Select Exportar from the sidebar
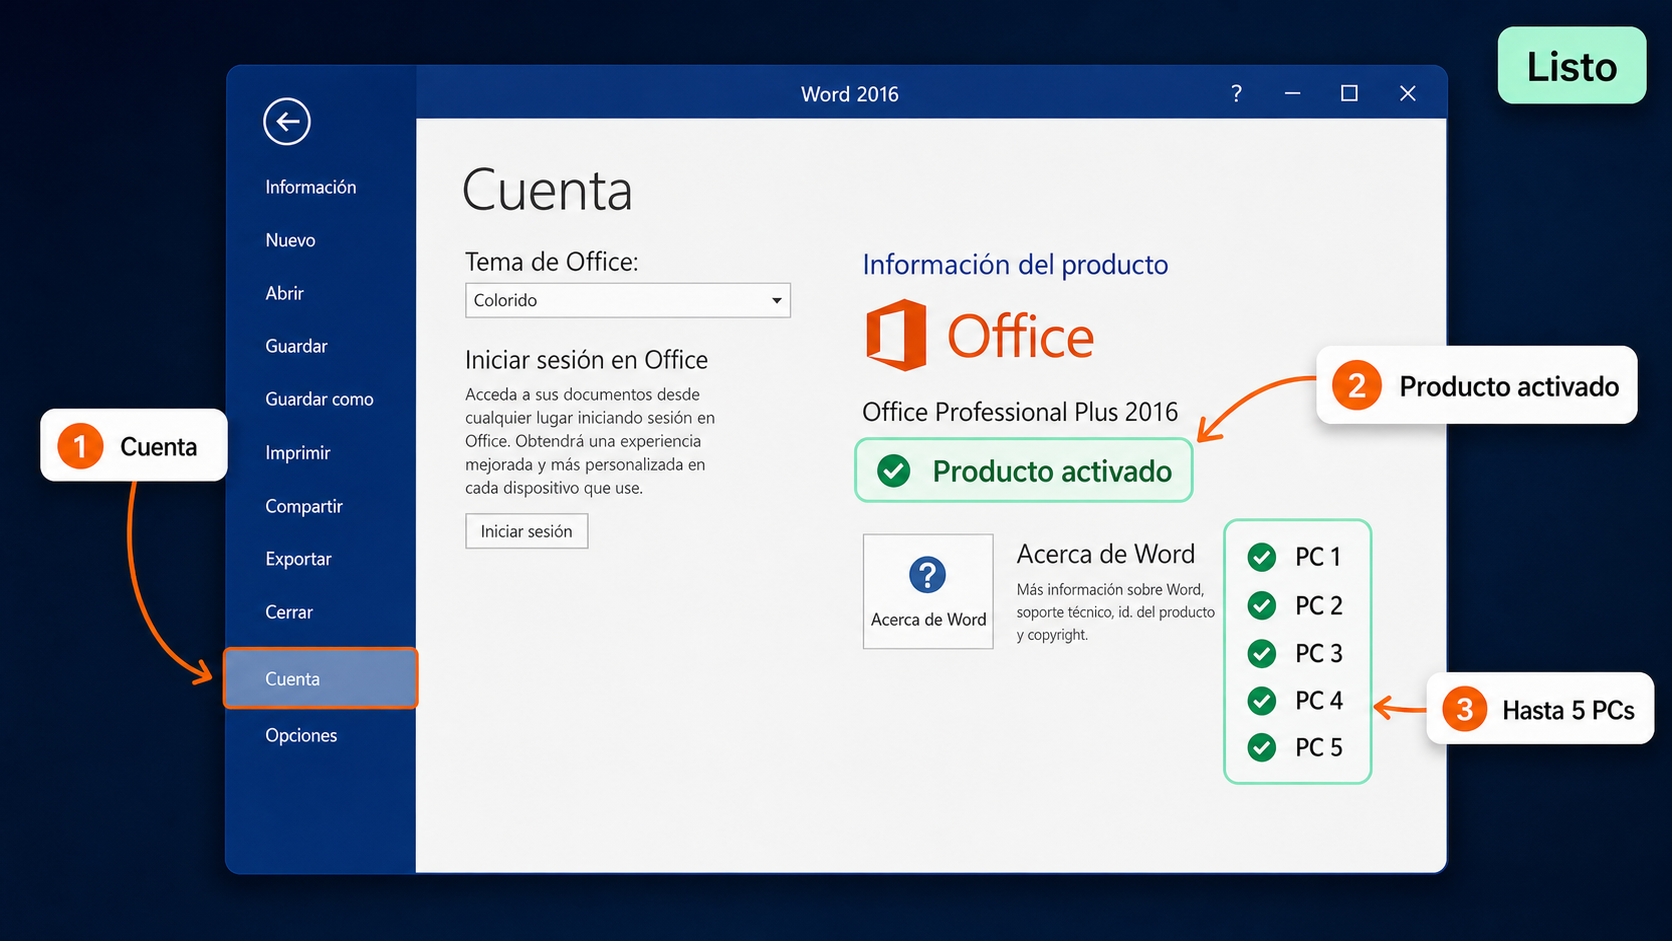This screenshot has width=1672, height=941. coord(298,559)
